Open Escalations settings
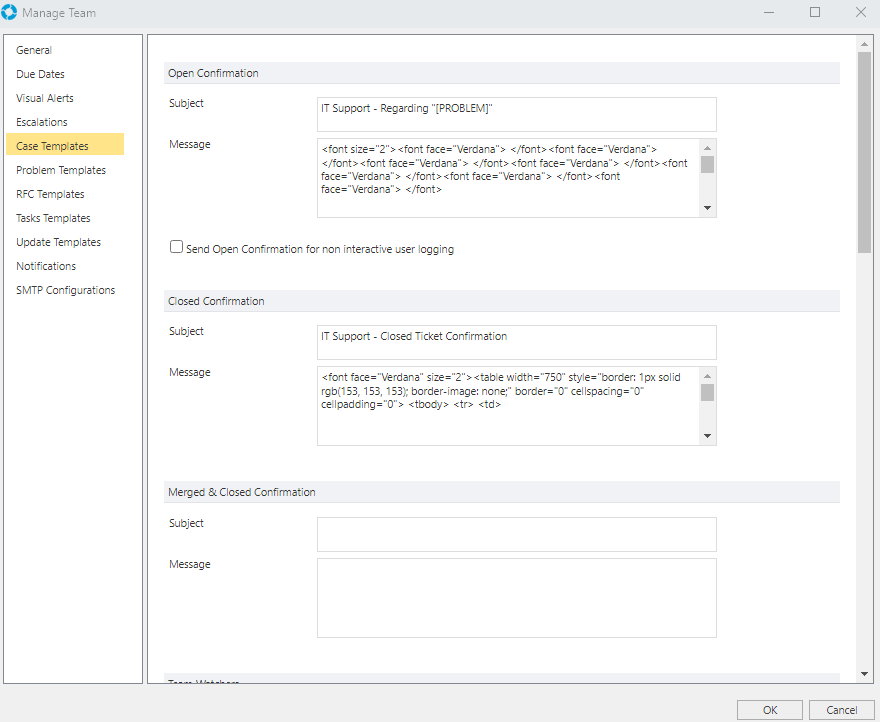Screen dimensions: 880x722 coord(42,122)
